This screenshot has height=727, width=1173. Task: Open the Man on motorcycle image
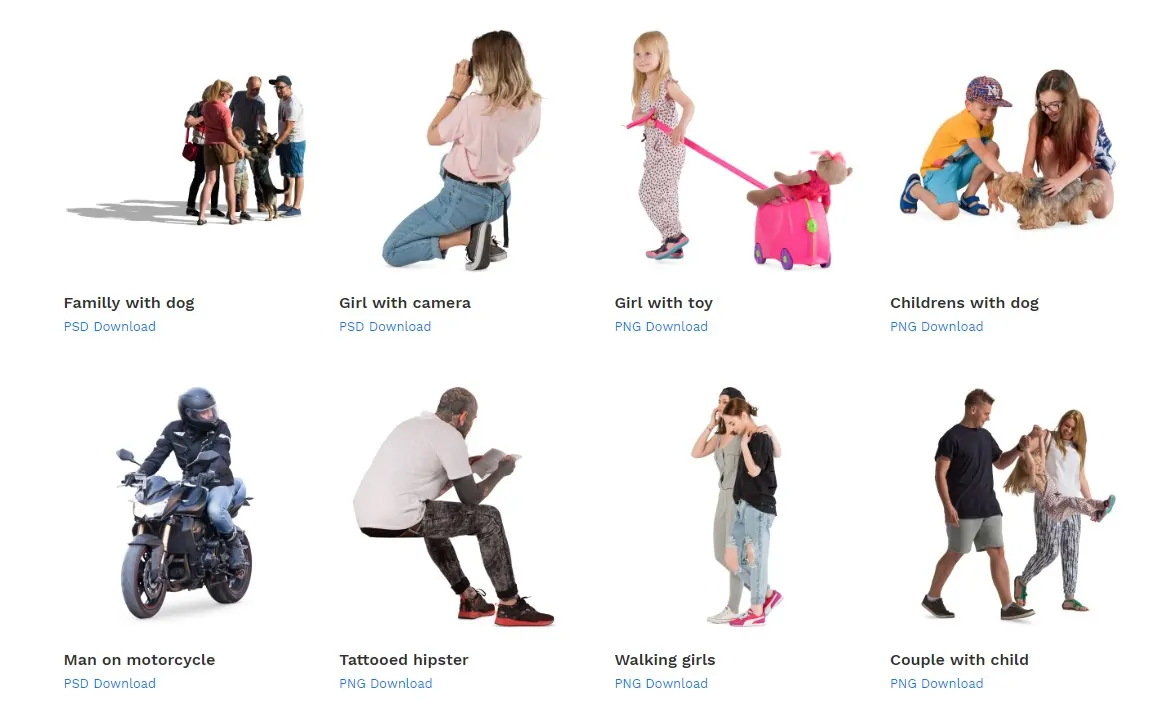tap(185, 503)
